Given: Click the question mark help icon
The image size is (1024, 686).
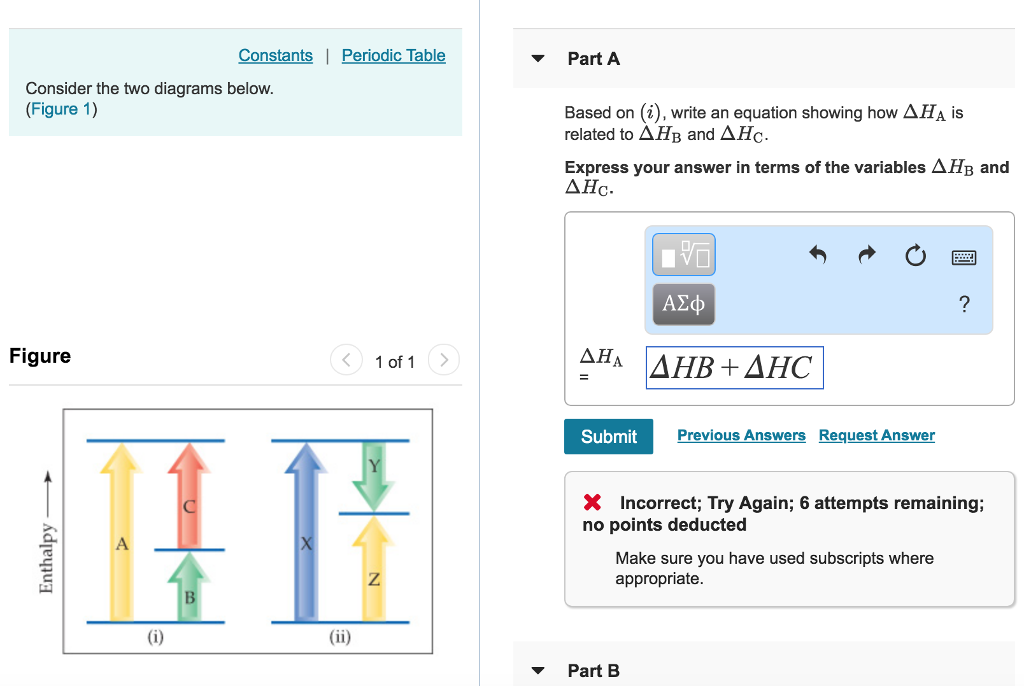Looking at the screenshot, I should pos(964,304).
